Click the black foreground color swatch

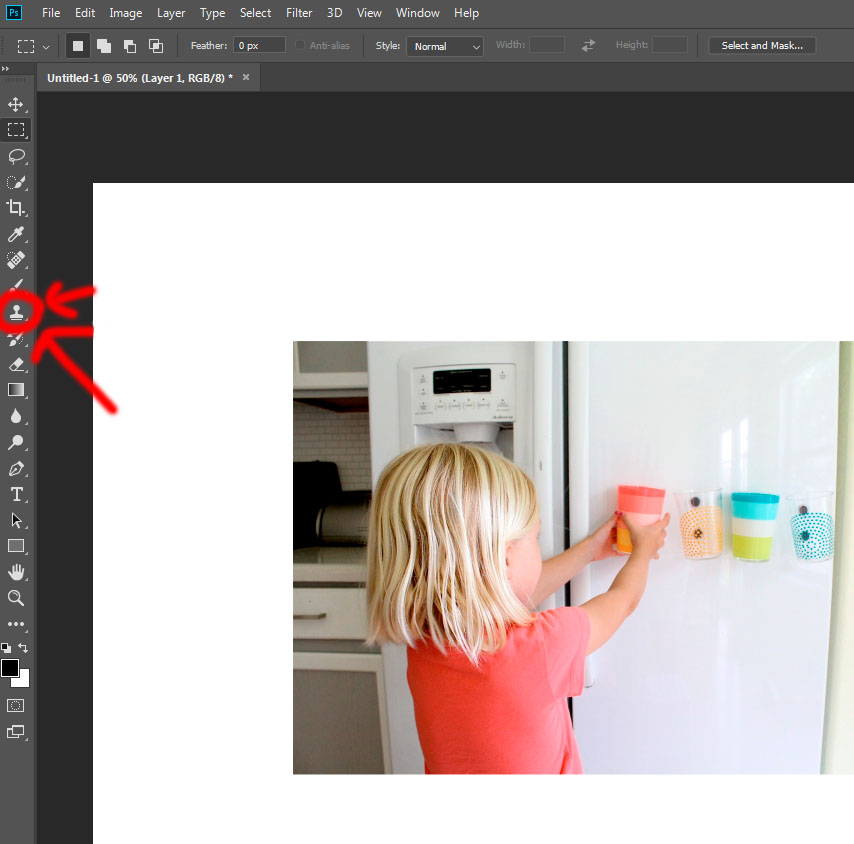10,668
